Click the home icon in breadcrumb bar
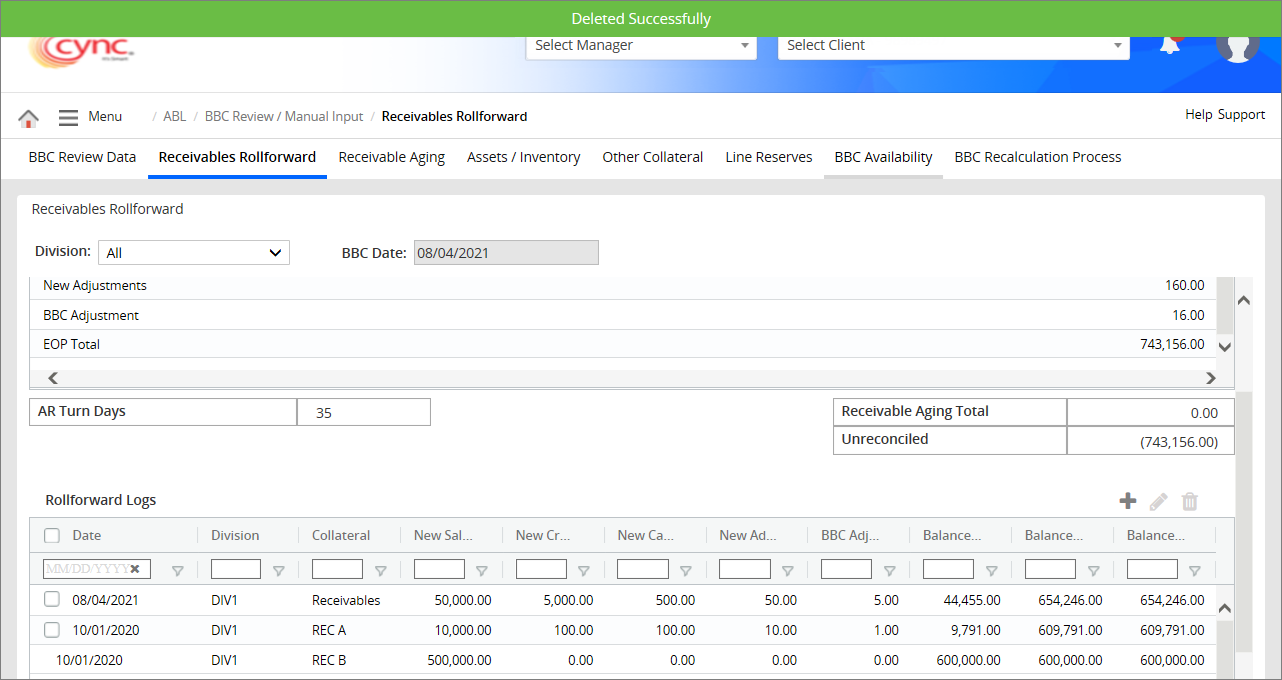The height and width of the screenshot is (680, 1282). tap(28, 118)
